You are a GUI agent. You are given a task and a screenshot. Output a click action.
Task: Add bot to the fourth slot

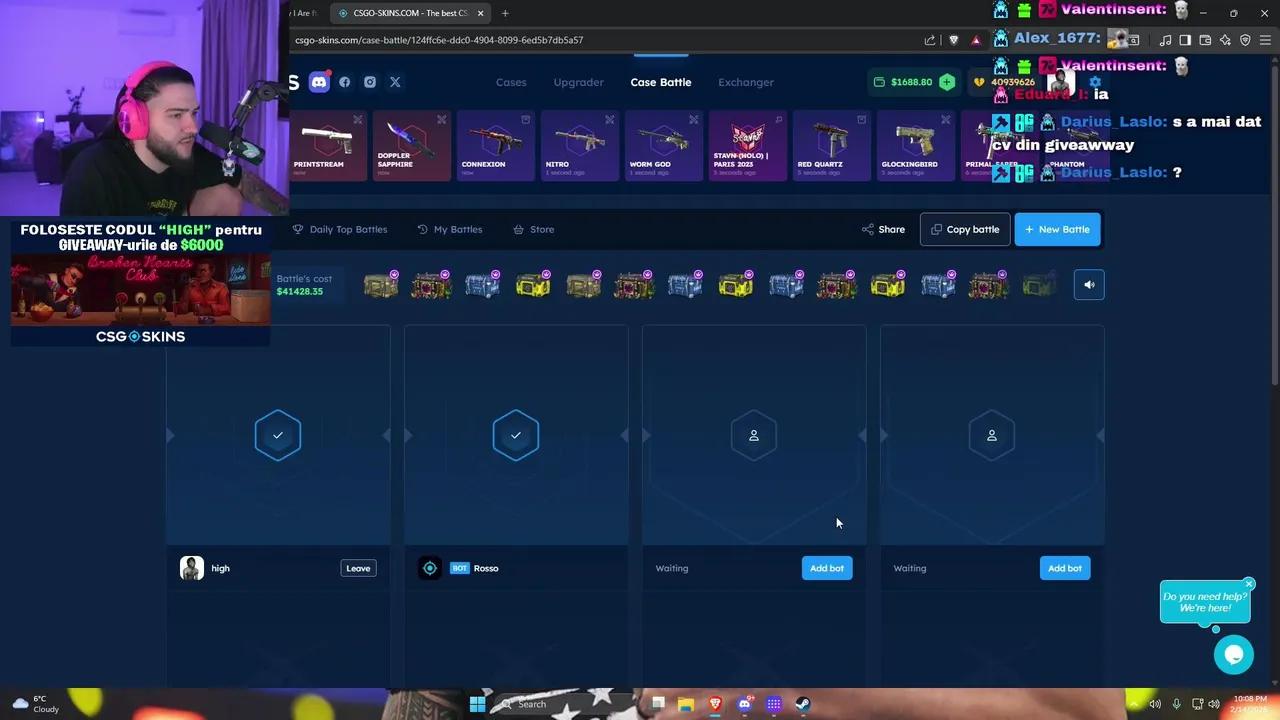[x=1065, y=568]
